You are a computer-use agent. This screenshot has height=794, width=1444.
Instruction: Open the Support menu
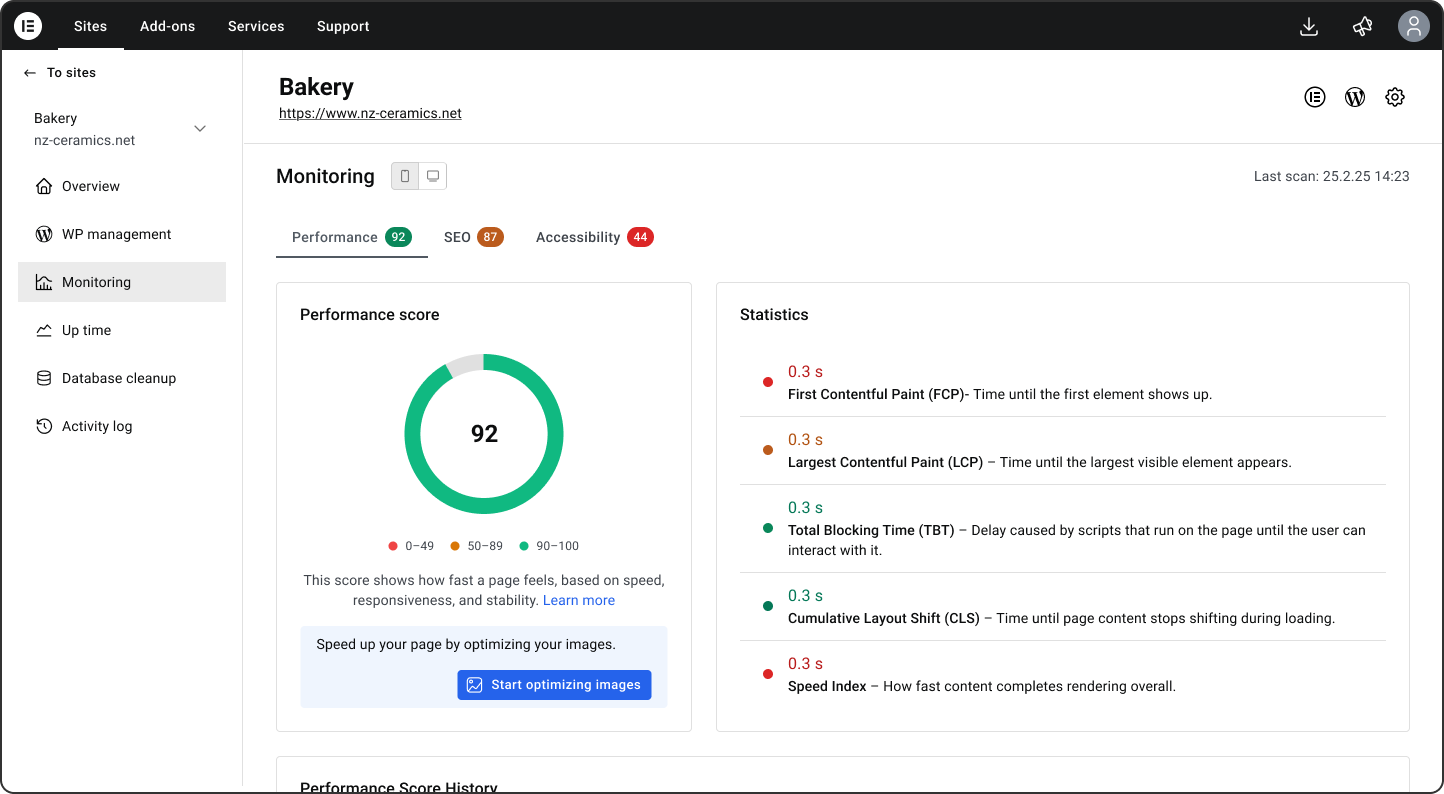click(343, 26)
